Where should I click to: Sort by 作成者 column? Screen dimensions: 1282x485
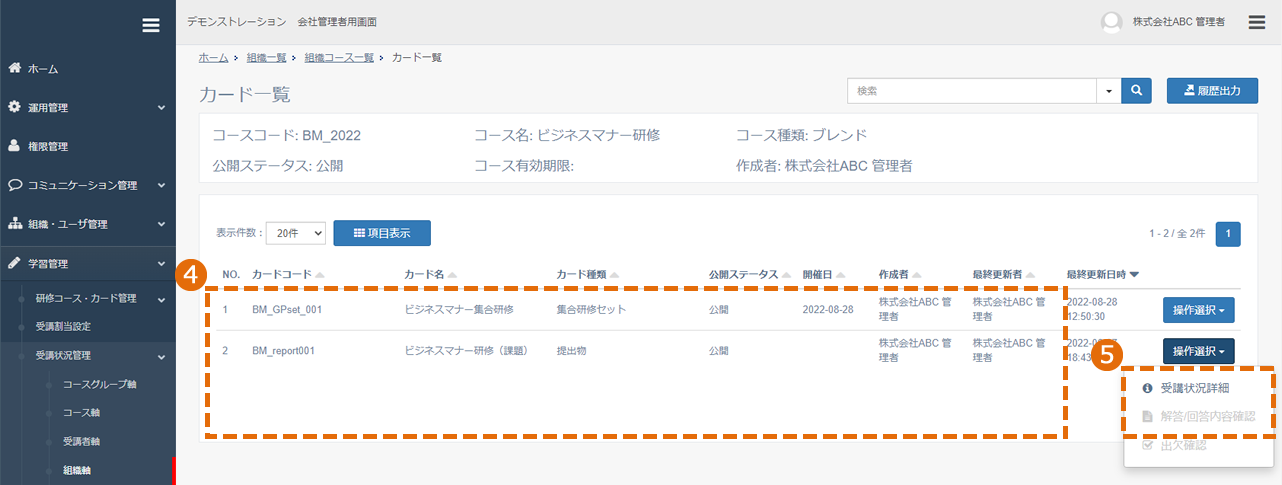pyautogui.click(x=899, y=274)
